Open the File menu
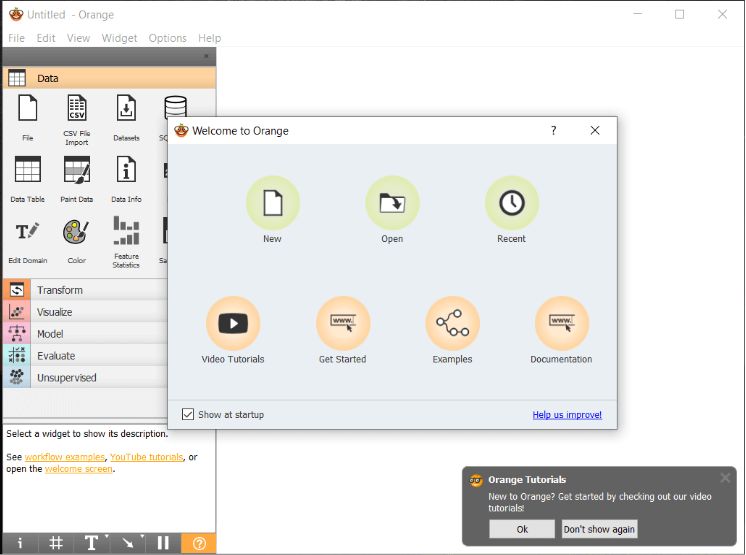The image size is (746, 555). 16,38
